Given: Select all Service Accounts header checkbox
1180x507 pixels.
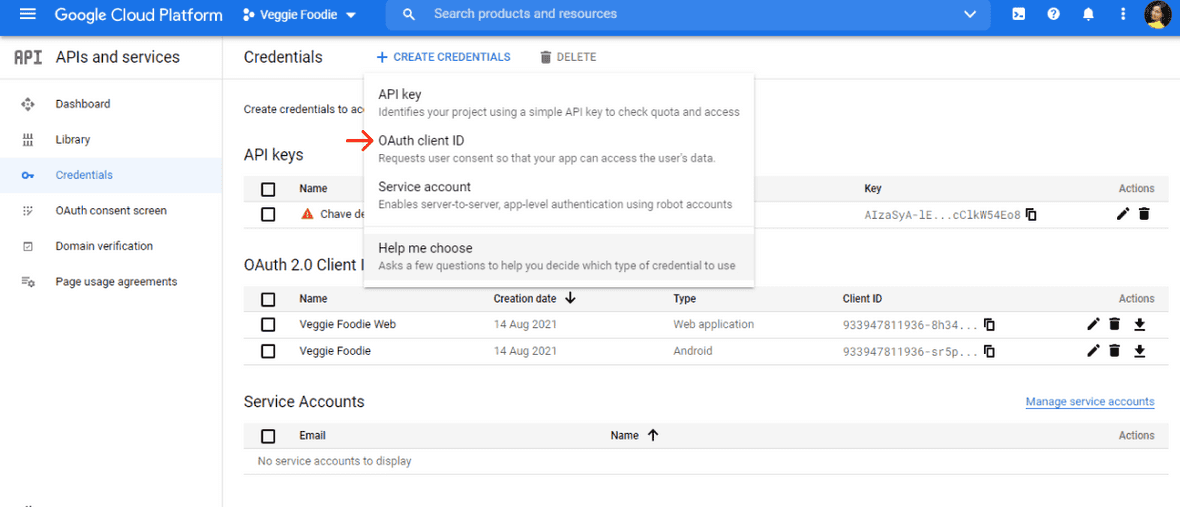Looking at the screenshot, I should point(268,436).
